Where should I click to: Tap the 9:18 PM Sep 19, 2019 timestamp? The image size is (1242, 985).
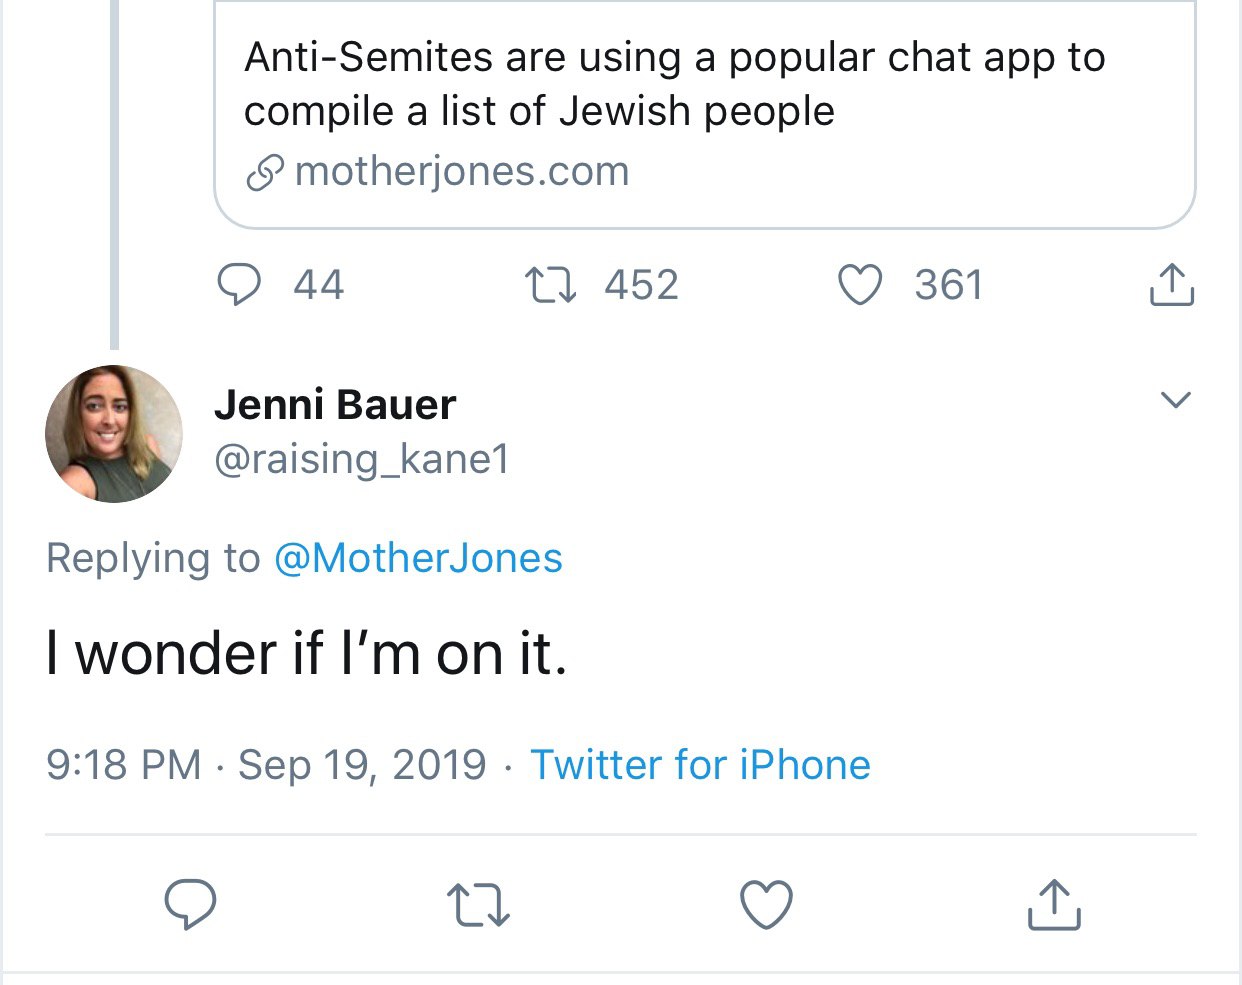pos(266,765)
